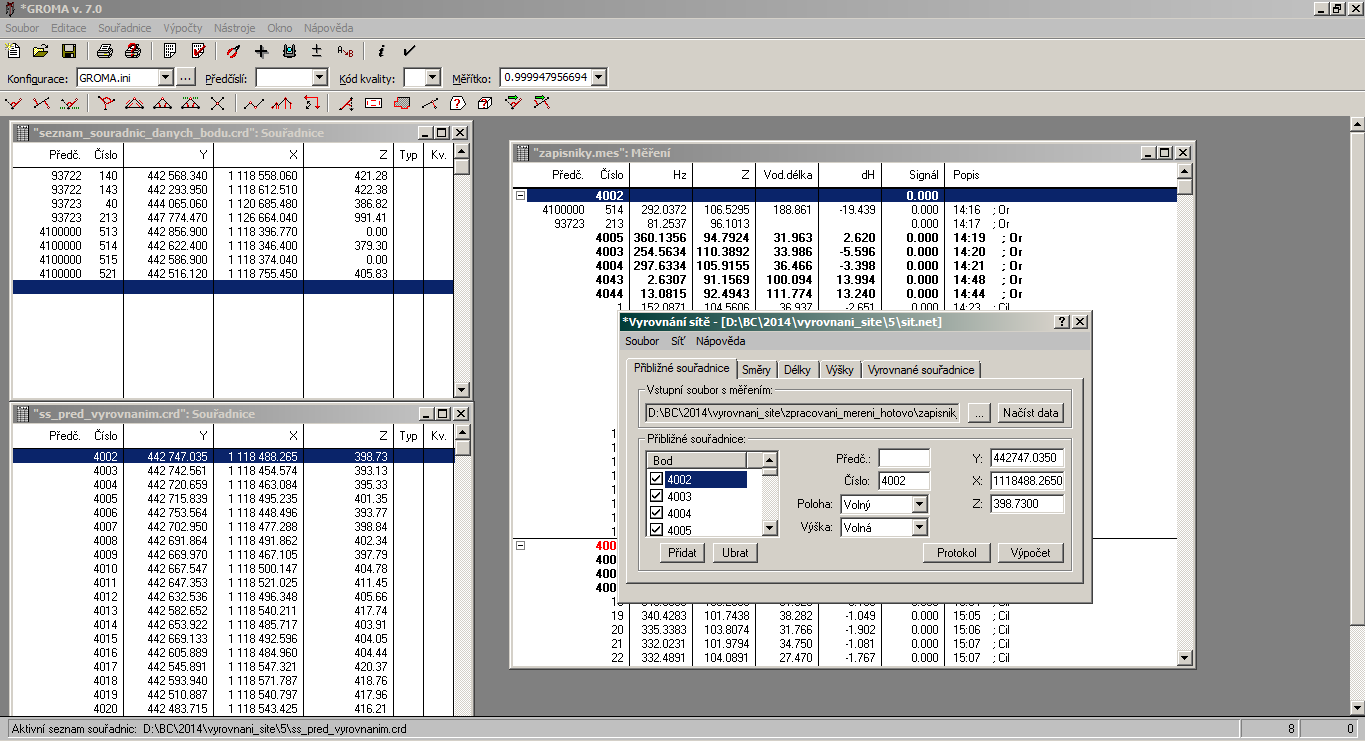
Task: Click the red-marked second printer icon
Action: pos(132,51)
